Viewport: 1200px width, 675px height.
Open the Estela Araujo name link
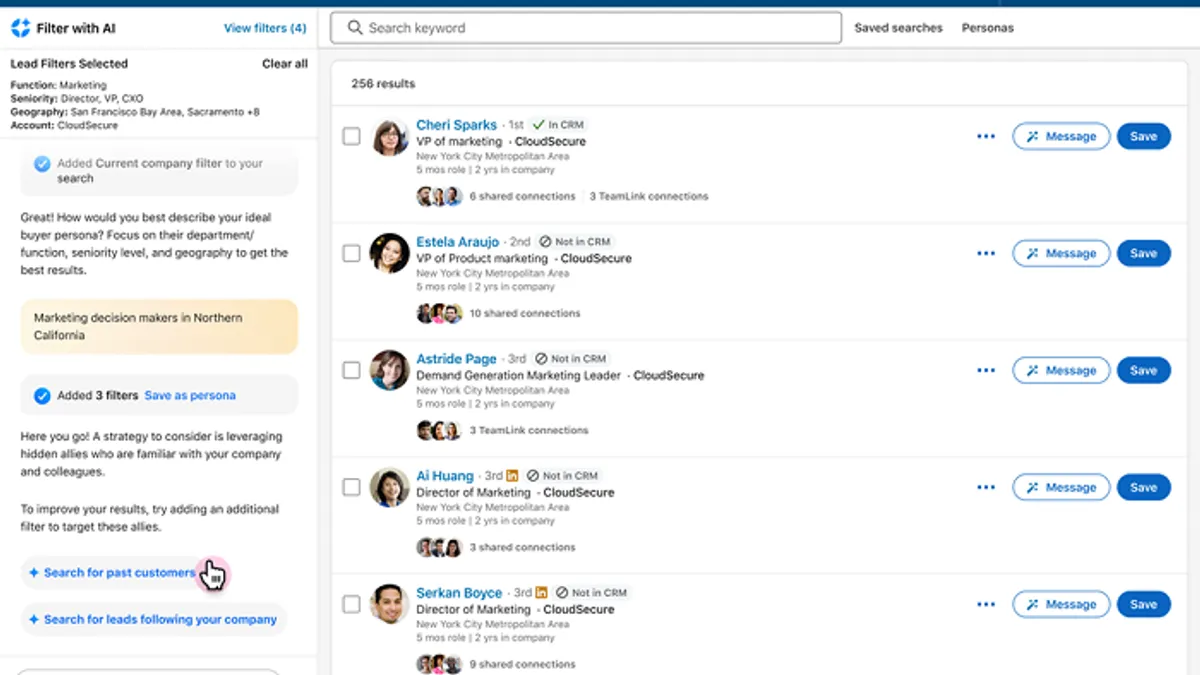click(457, 242)
